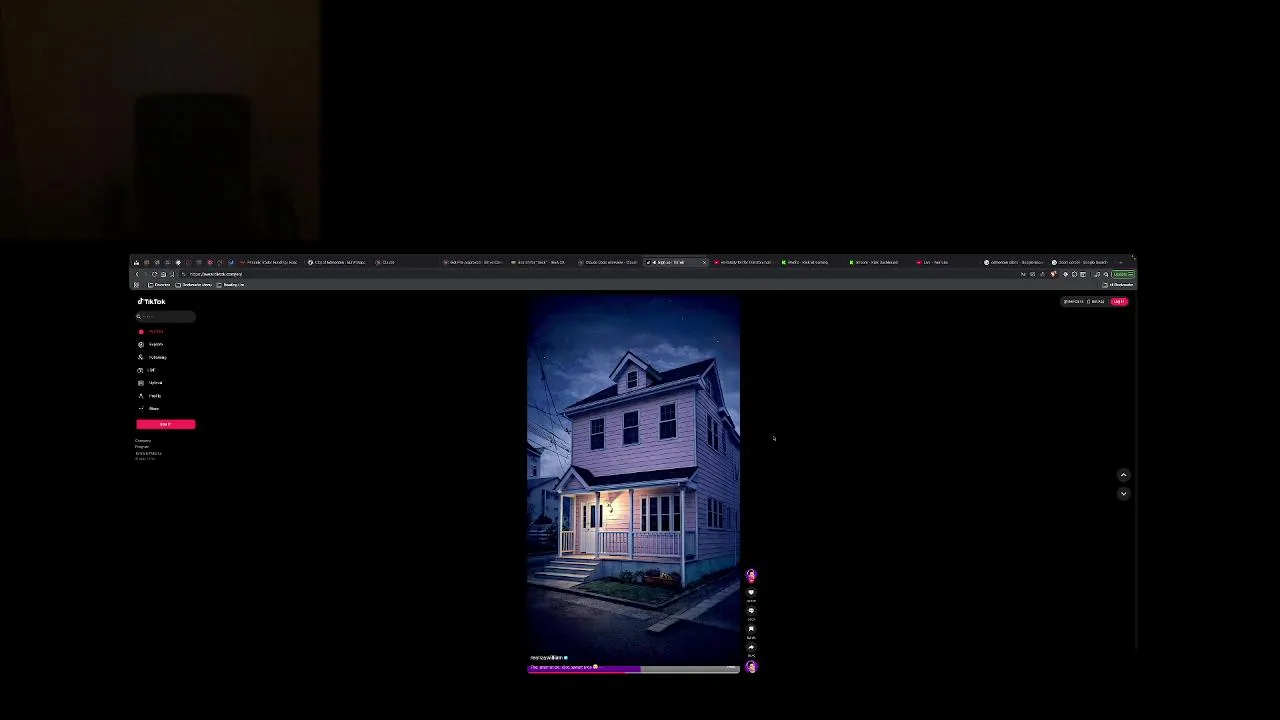The width and height of the screenshot is (1280, 720).
Task: Share the video with arrow icon
Action: (751, 647)
